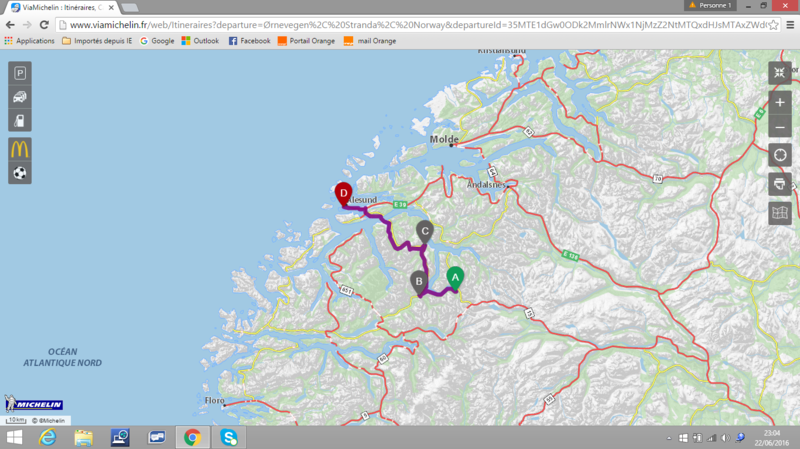Open Google bookmark
Screen dimensions: 800x449
coord(157,41)
